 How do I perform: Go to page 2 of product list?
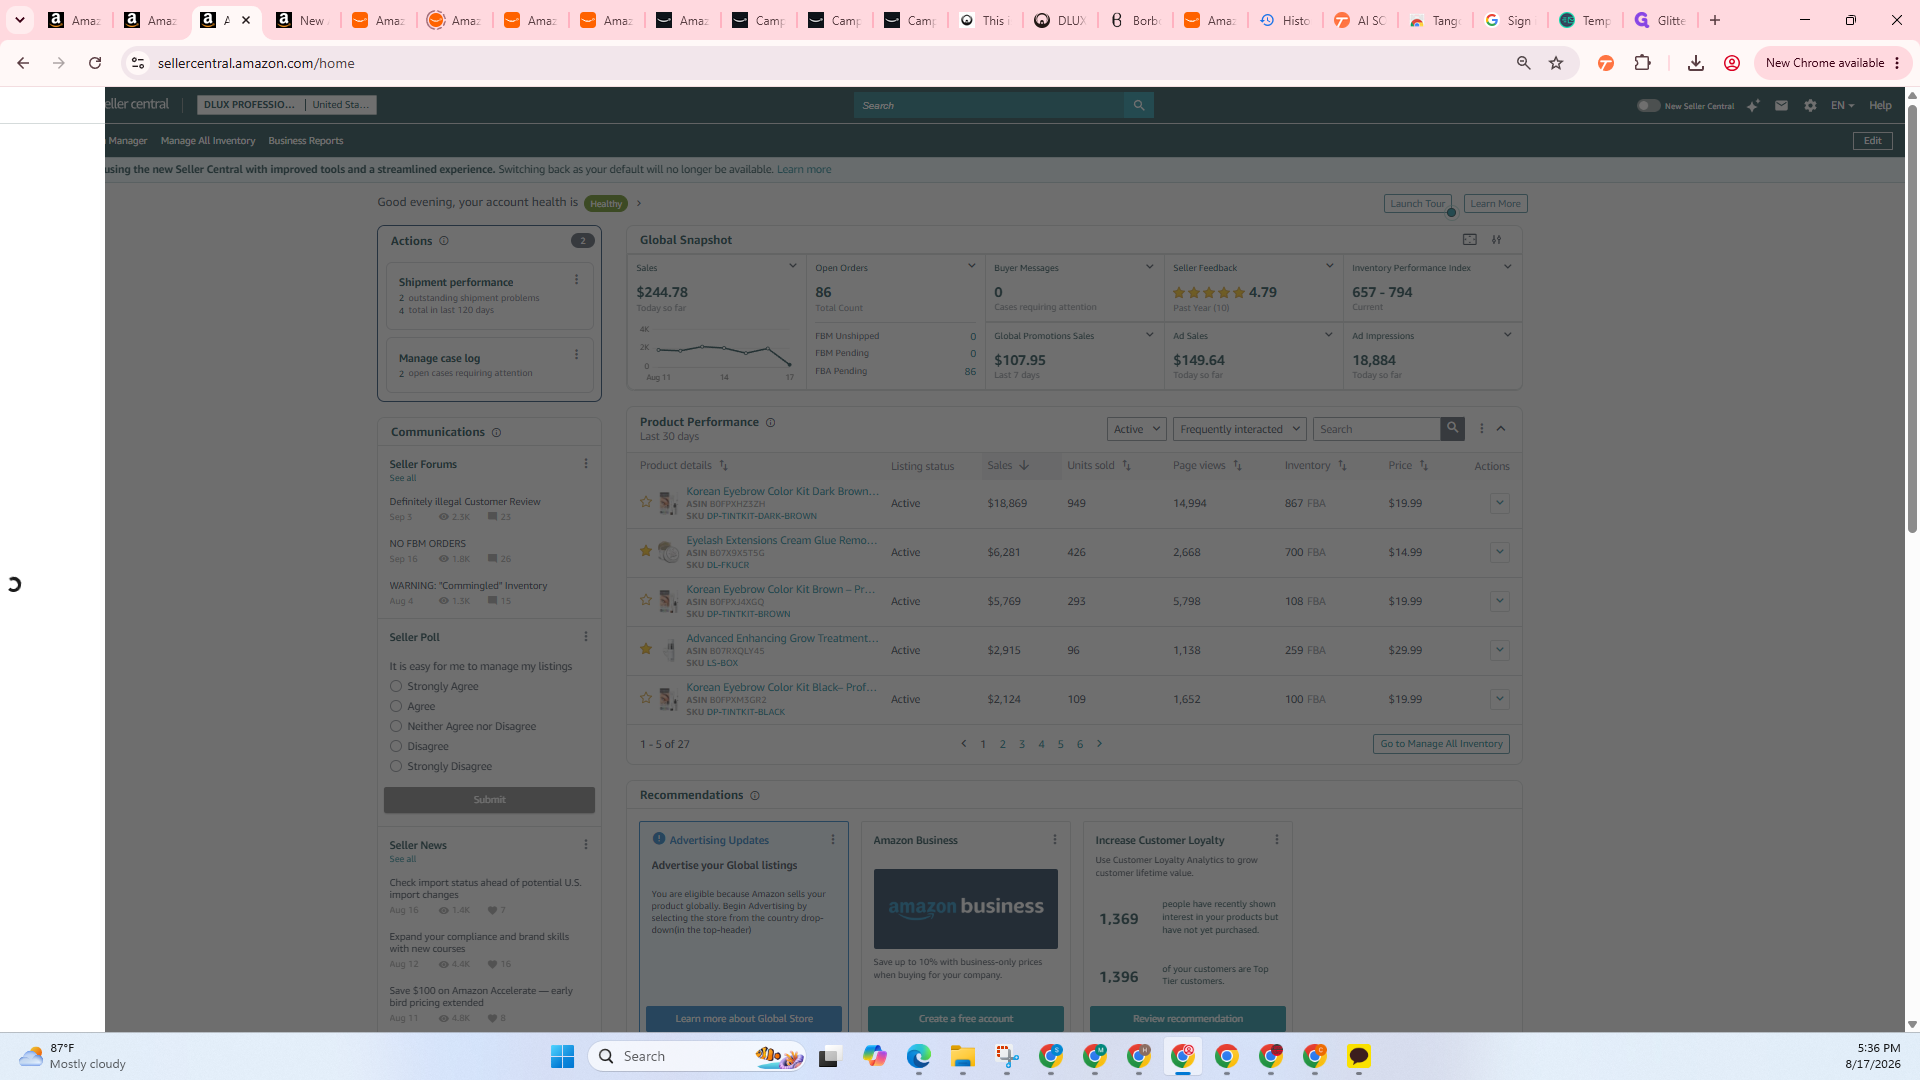1002,744
